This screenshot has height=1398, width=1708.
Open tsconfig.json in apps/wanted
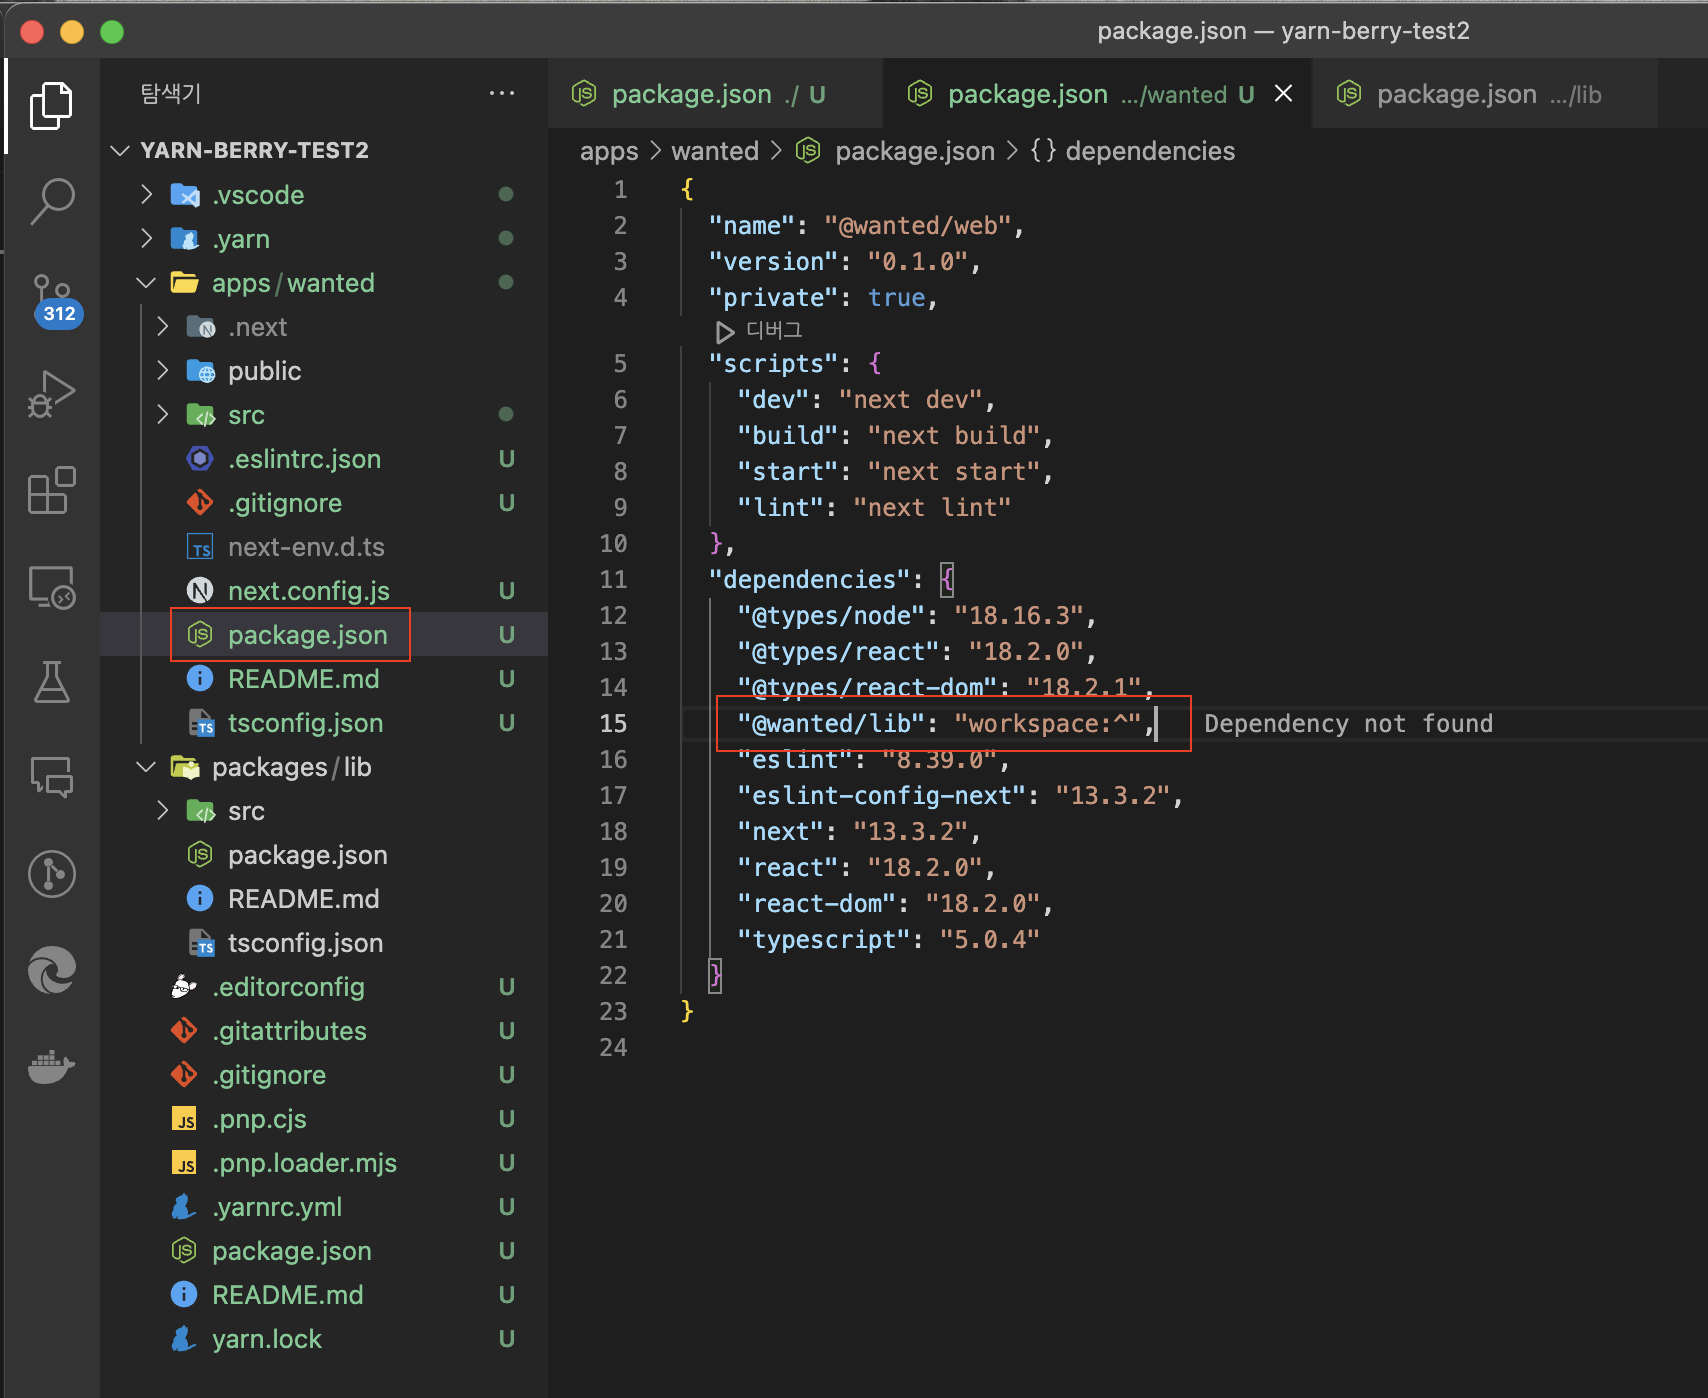(x=324, y=723)
